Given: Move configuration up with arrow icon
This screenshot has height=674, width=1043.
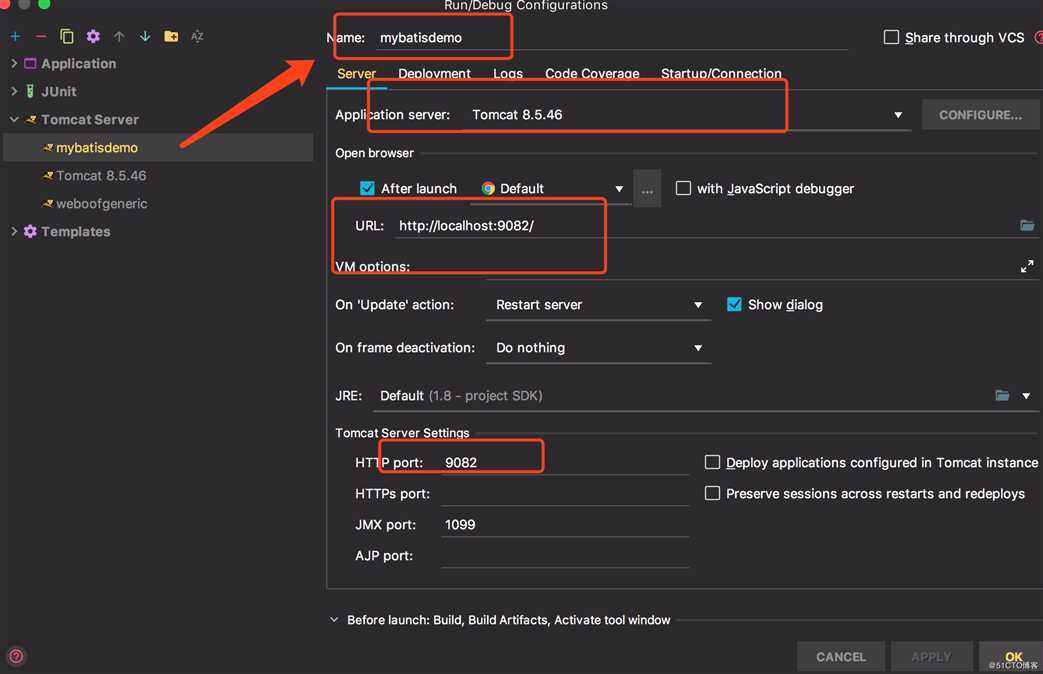Looking at the screenshot, I should pyautogui.click(x=119, y=37).
